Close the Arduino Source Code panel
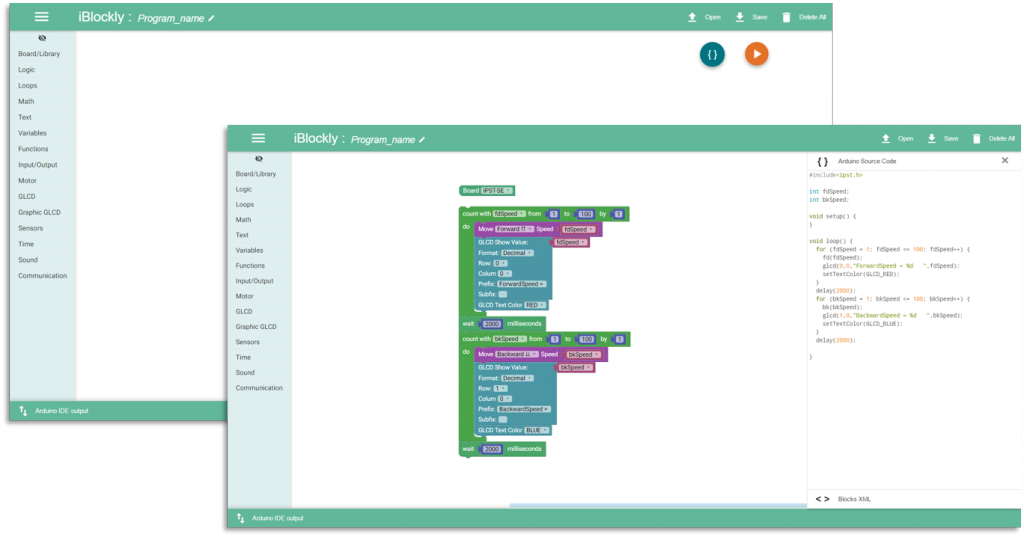 1005,161
